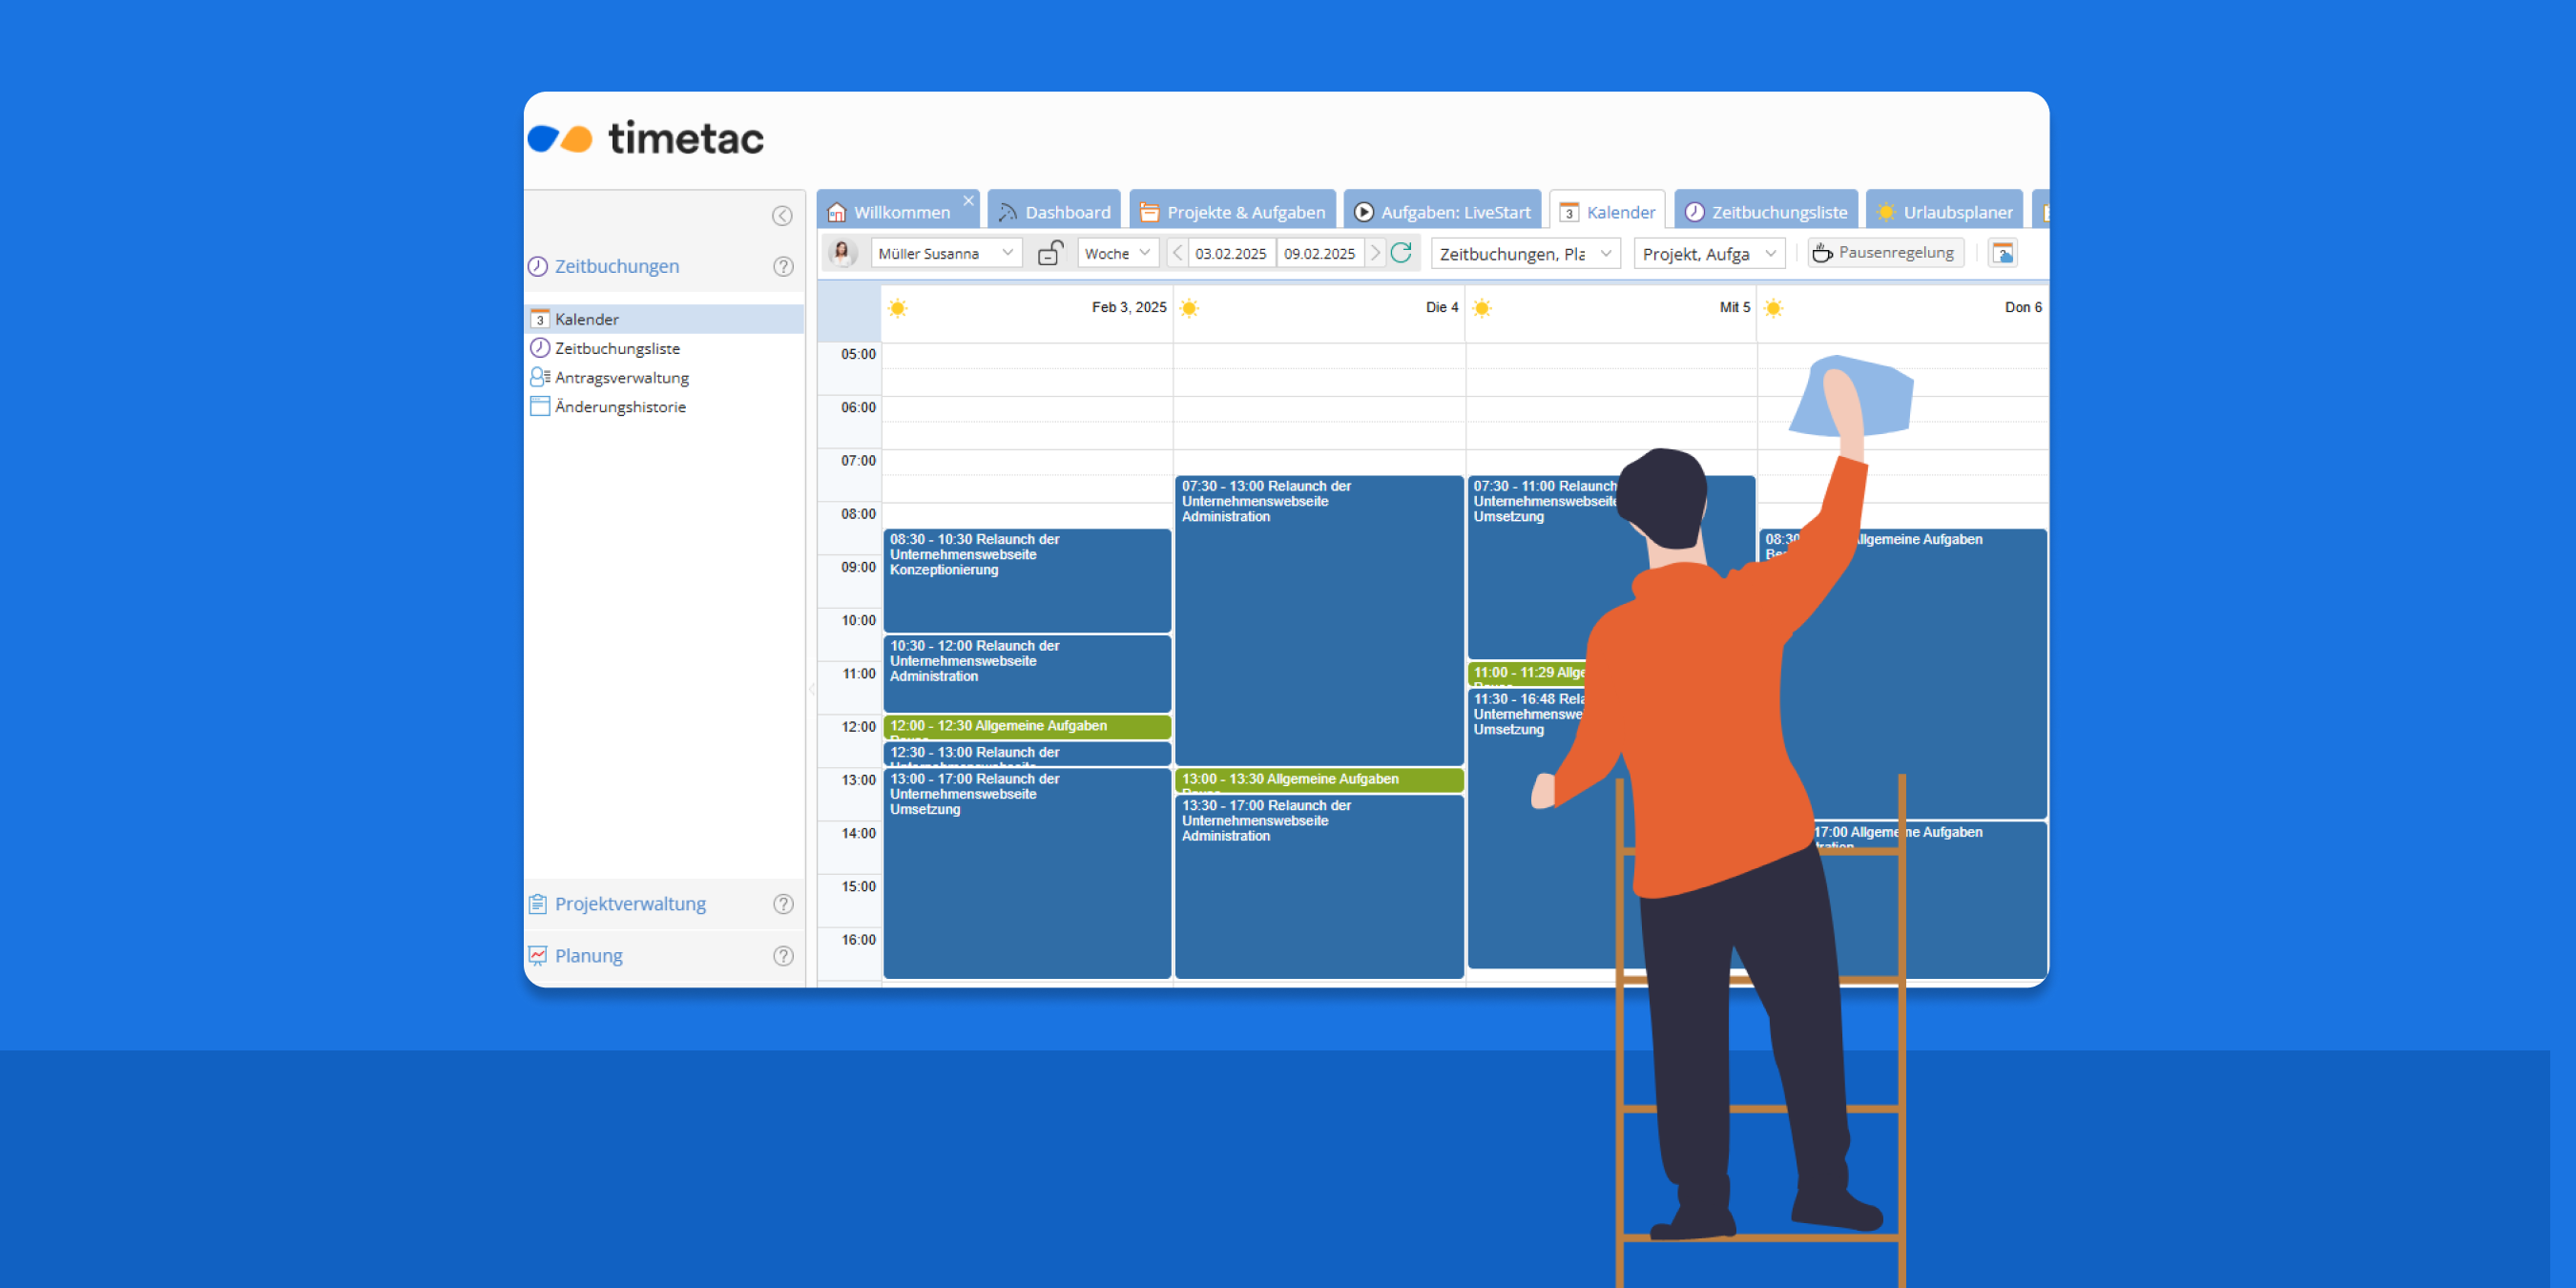Expand the Projekt, Aufga display dropdown
Viewport: 2576px width, 1288px height.
(1769, 253)
